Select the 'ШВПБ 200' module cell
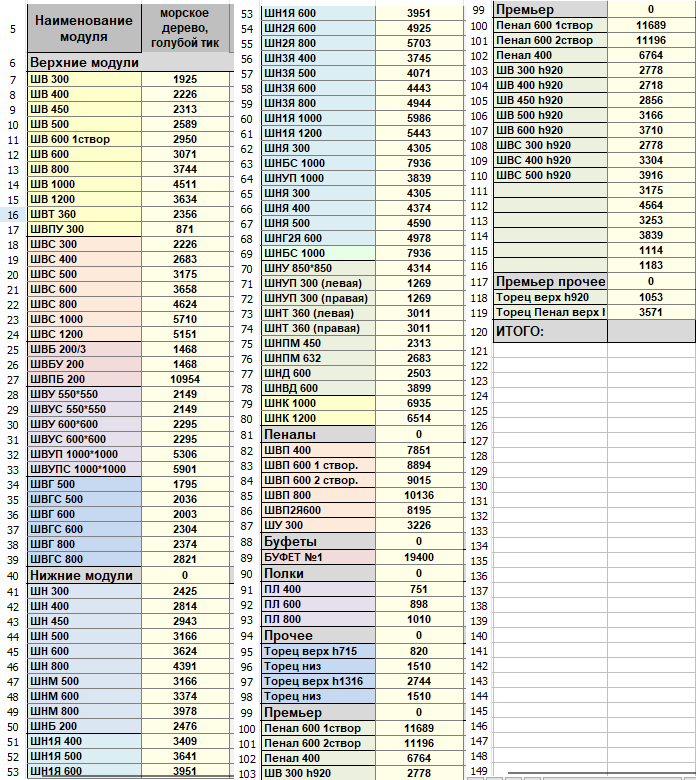 tap(84, 380)
